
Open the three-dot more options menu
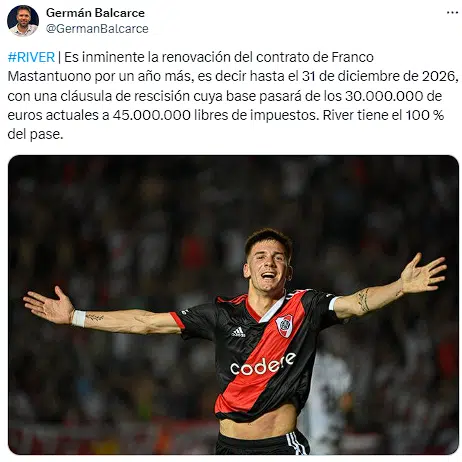(x=452, y=13)
